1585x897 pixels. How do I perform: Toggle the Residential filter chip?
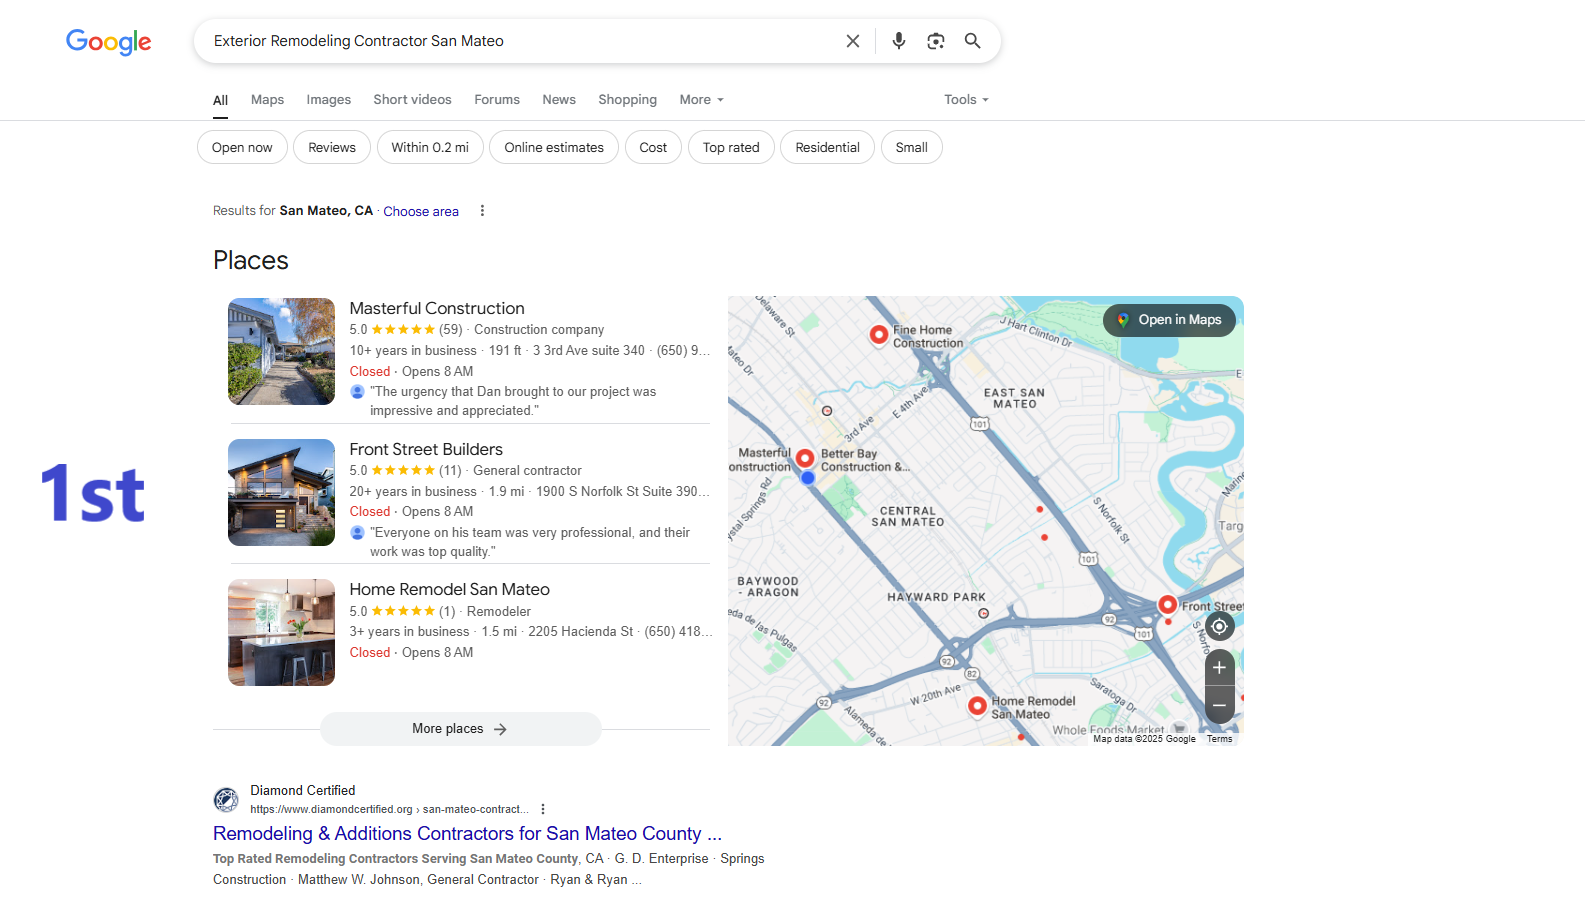coord(827,147)
